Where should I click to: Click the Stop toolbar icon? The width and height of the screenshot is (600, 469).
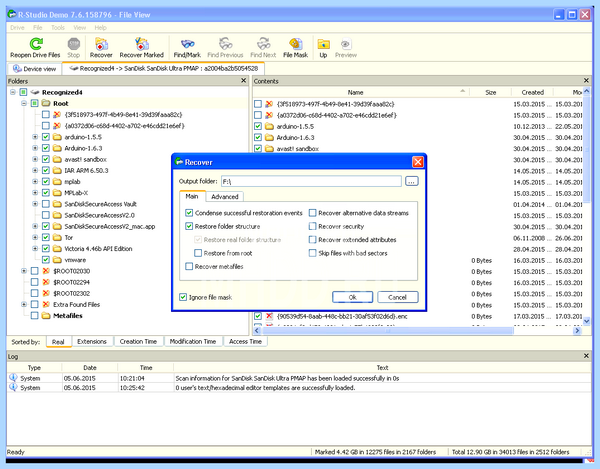click(73, 44)
